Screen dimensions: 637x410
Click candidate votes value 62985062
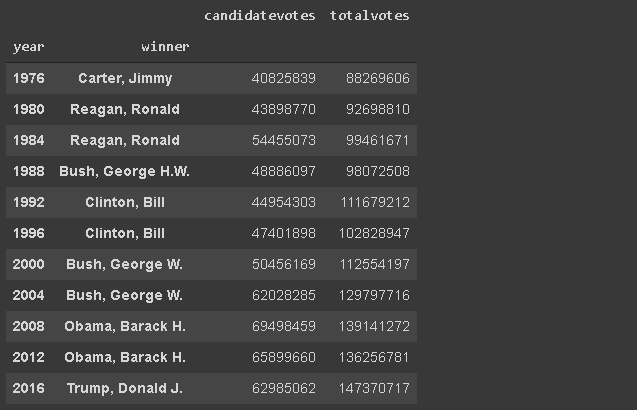(285, 388)
